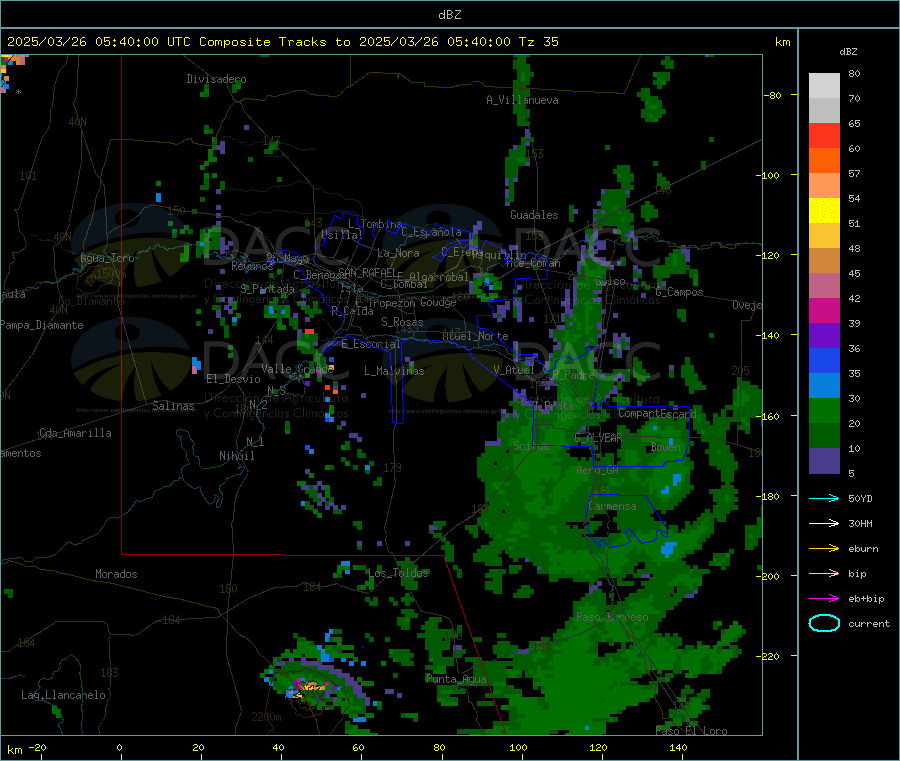The height and width of the screenshot is (761, 900).
Task: Click the high-reflectivity storm core near 2200m
Action: (x=309, y=686)
